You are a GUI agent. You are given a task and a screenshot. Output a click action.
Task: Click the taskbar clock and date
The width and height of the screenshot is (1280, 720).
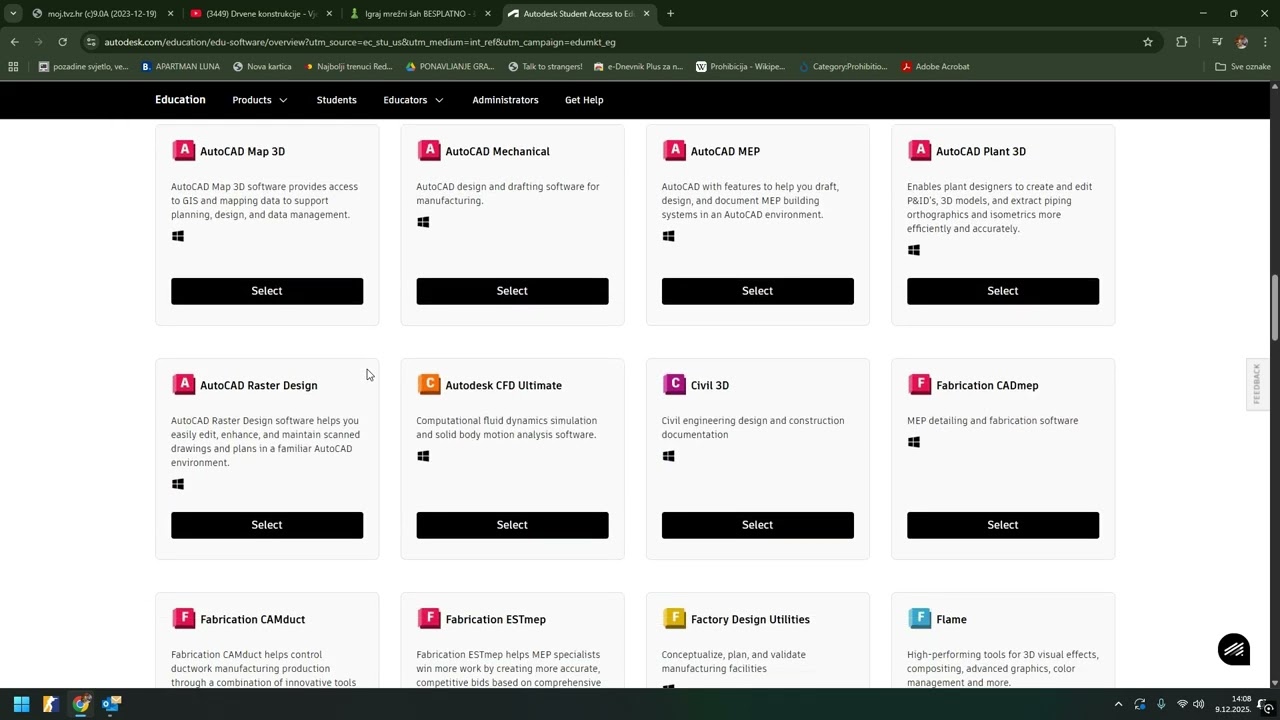click(1233, 704)
